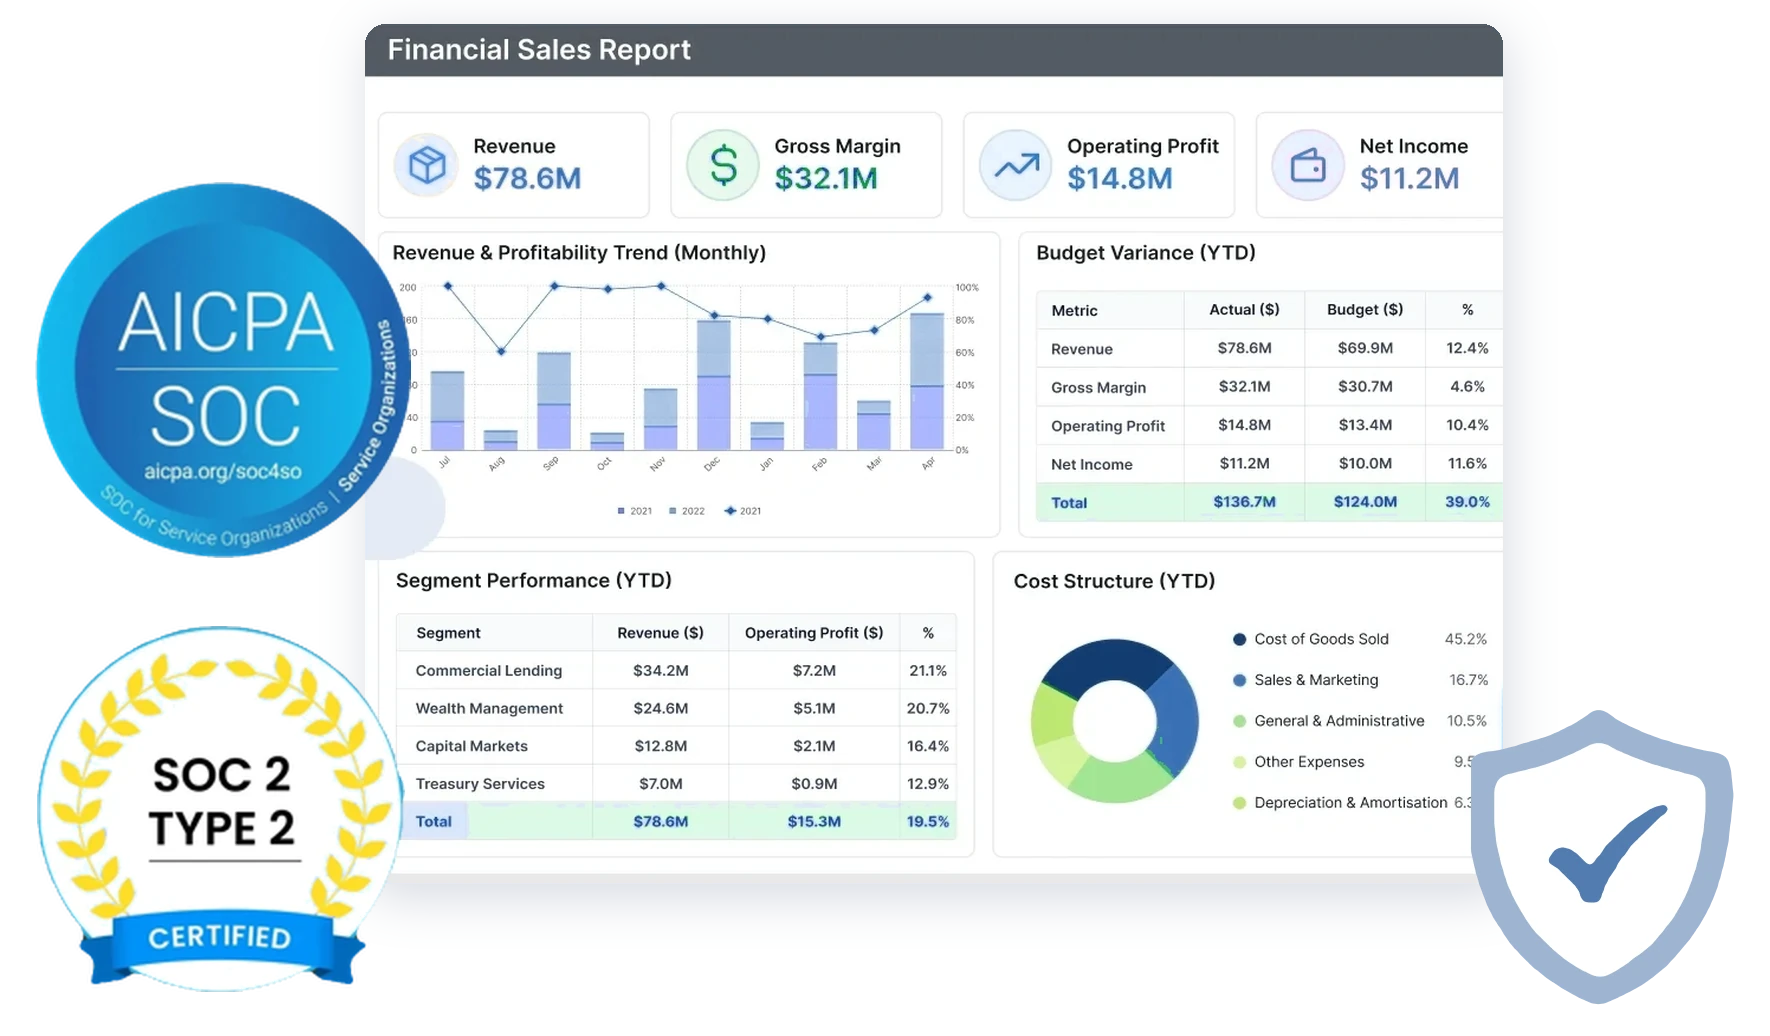This screenshot has height=1036, width=1770.
Task: Click the Apr bar in the trend chart
Action: [927, 381]
